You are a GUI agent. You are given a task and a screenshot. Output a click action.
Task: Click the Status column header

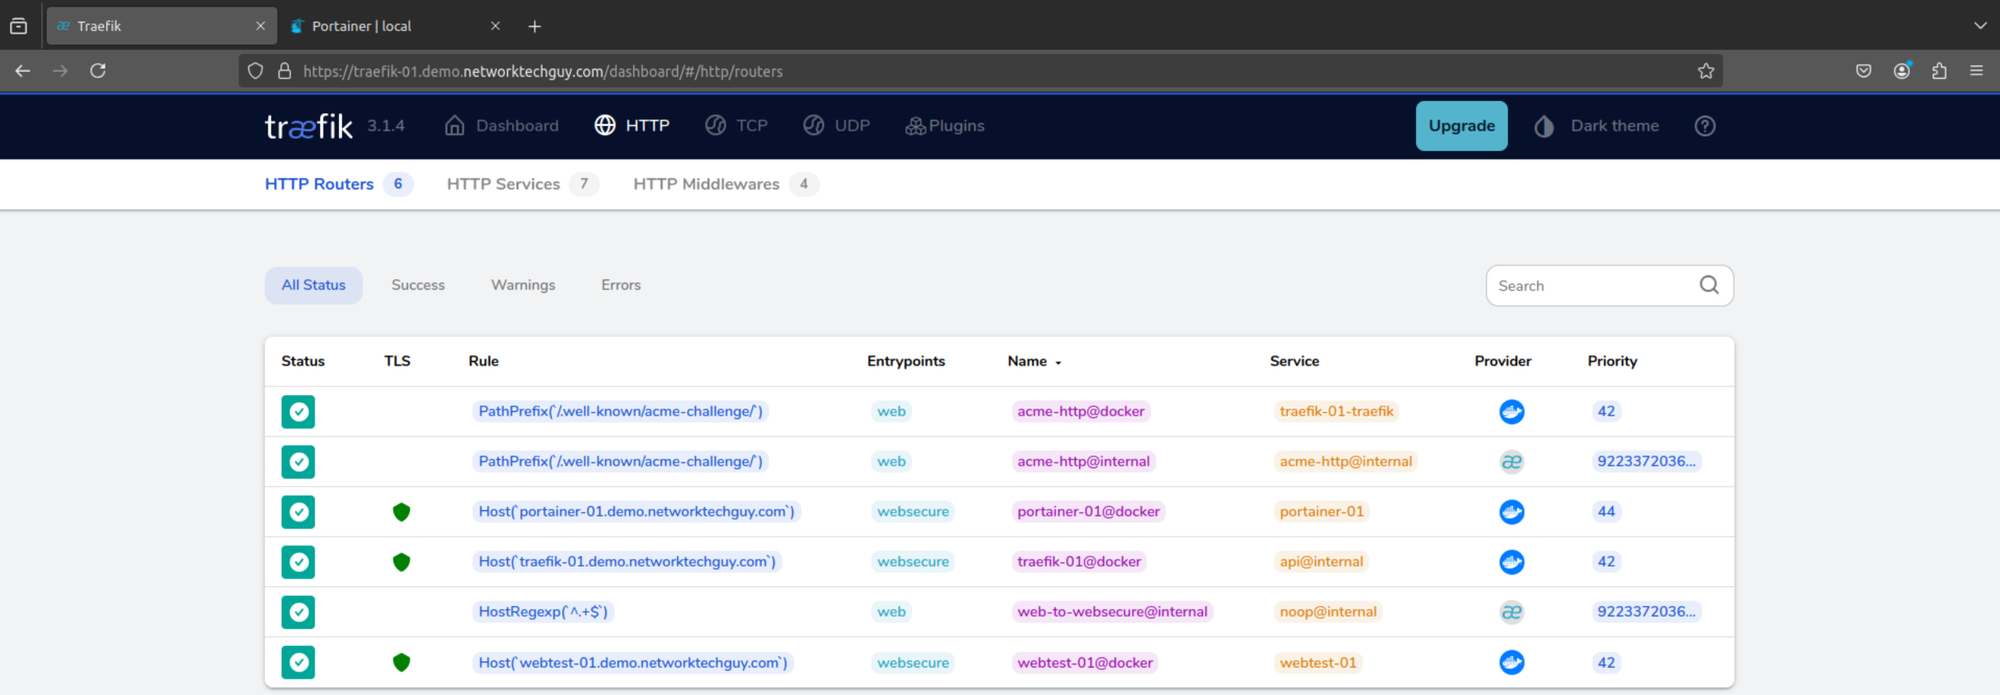[303, 361]
